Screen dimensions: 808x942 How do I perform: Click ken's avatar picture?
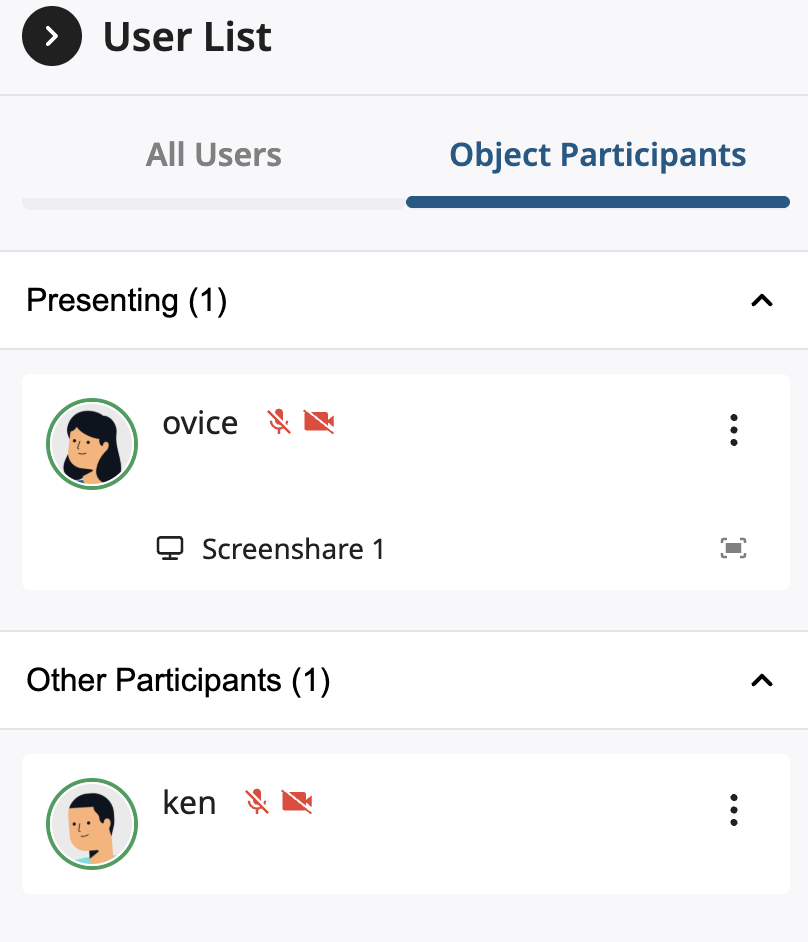click(x=92, y=824)
